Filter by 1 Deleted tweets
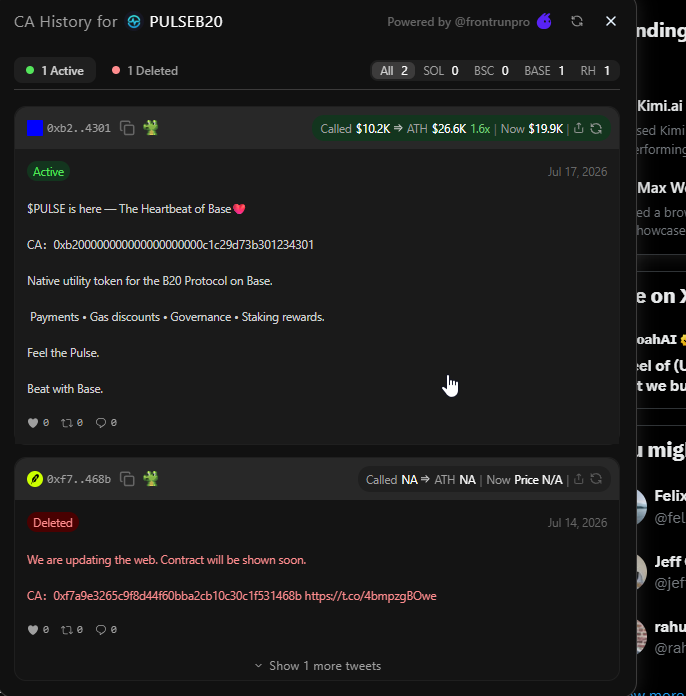Image resolution: width=686 pixels, height=696 pixels. 145,71
